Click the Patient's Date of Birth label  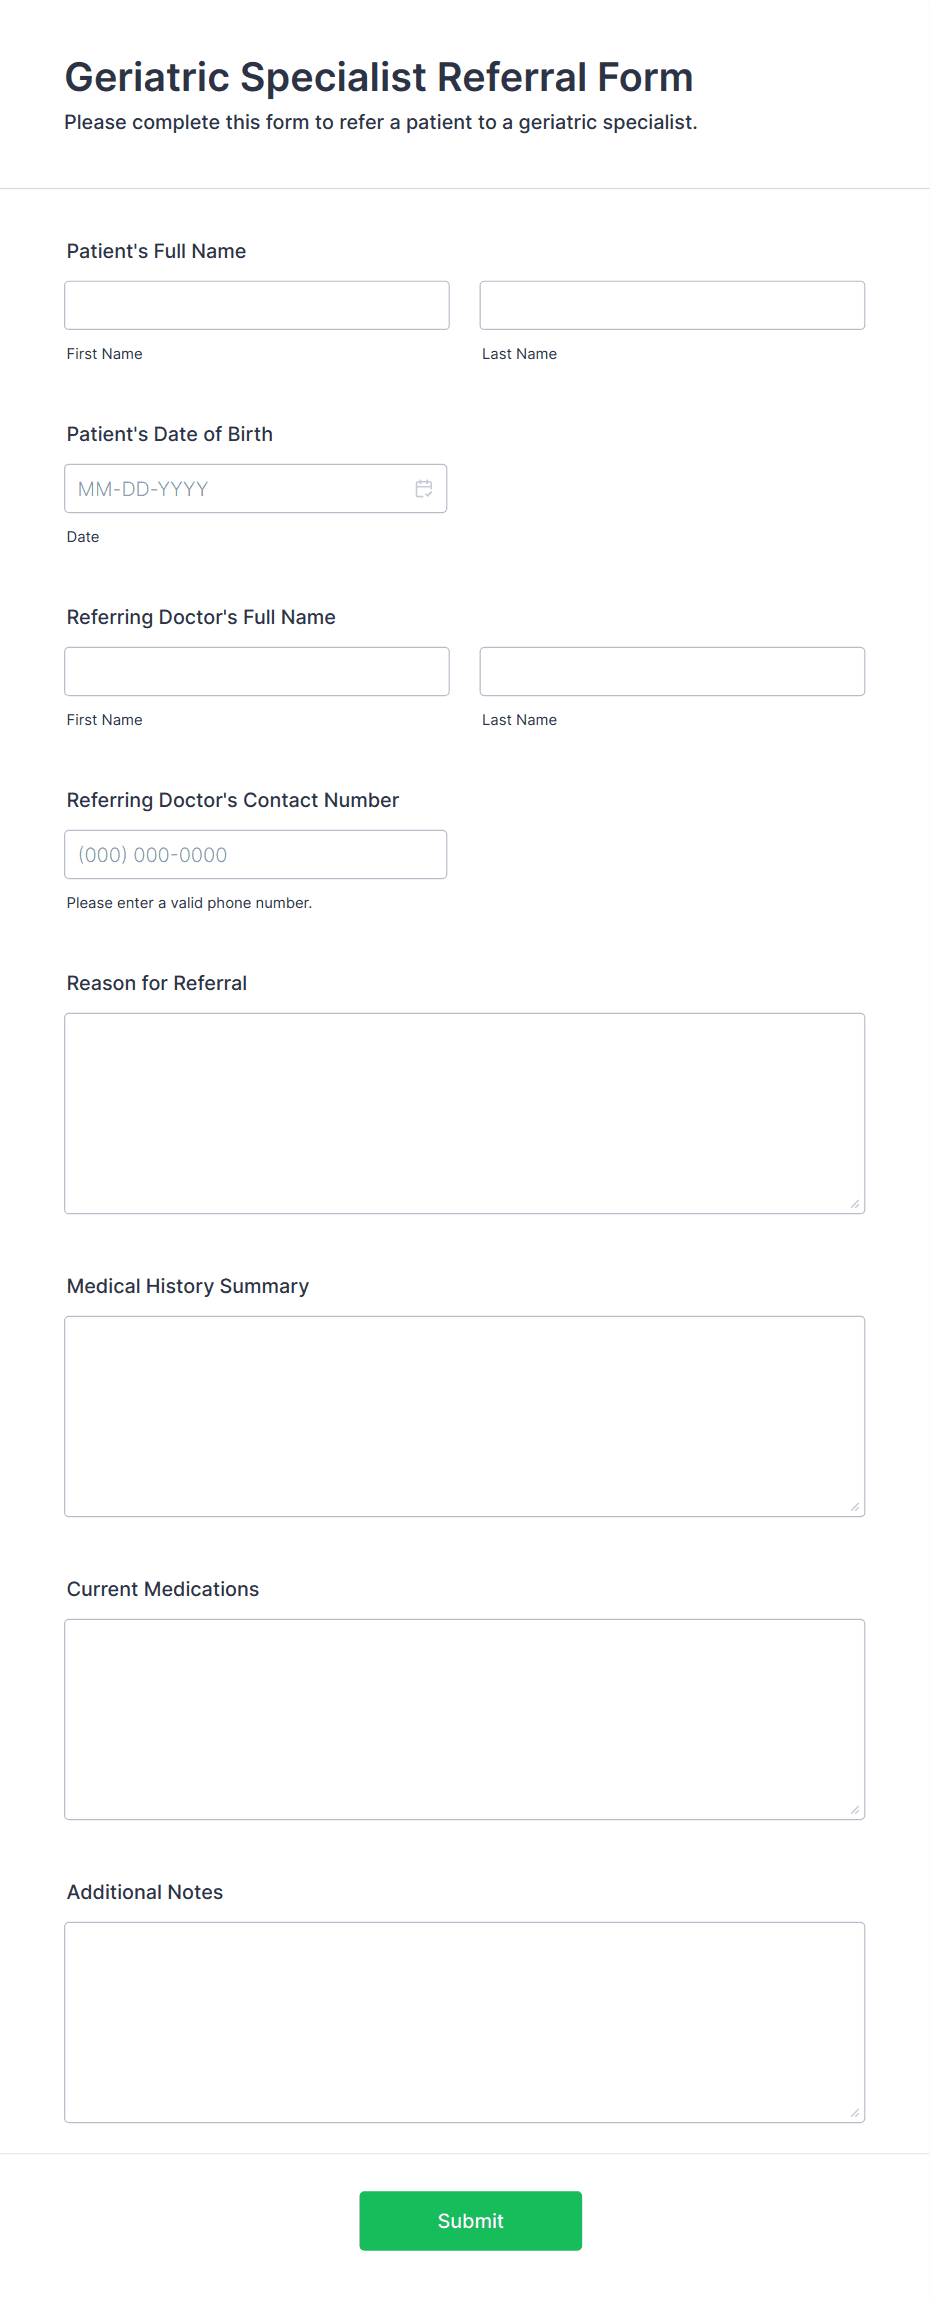tap(169, 434)
